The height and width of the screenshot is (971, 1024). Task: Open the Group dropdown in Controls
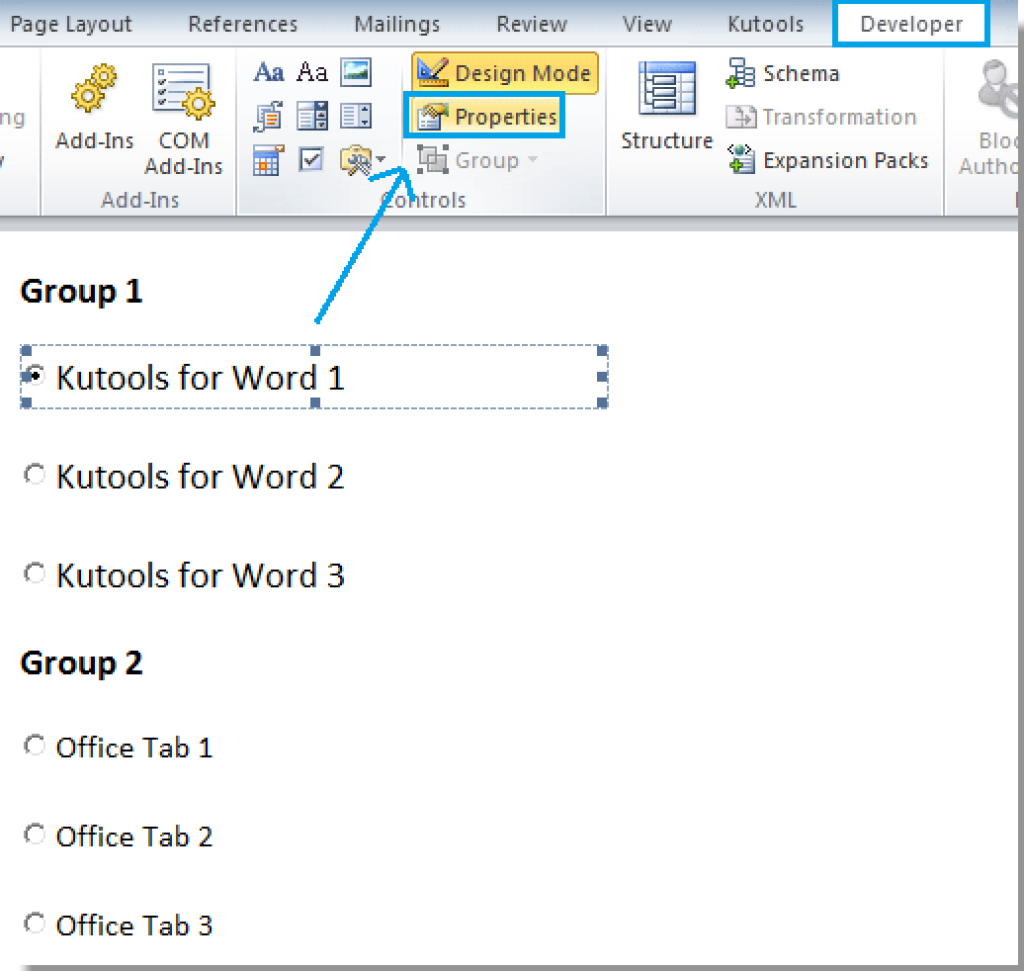tap(531, 160)
